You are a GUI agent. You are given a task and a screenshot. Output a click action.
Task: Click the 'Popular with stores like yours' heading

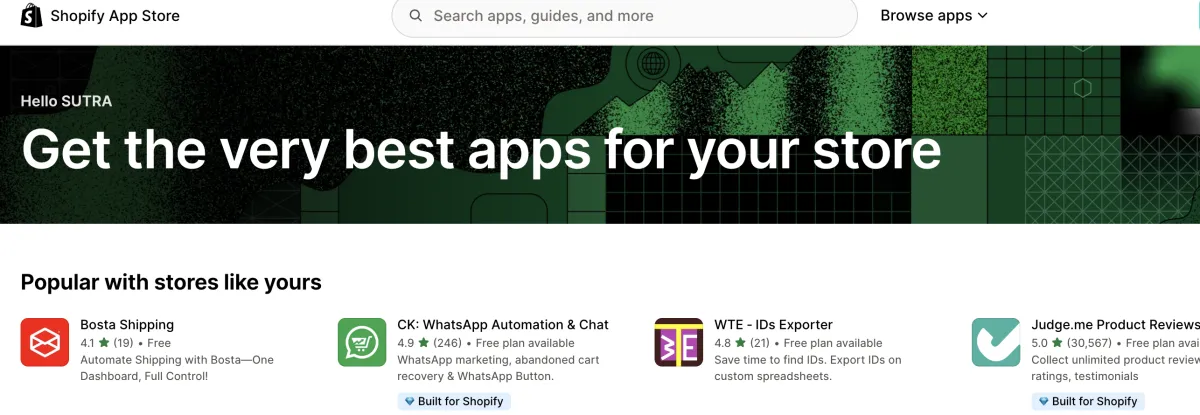pos(171,282)
